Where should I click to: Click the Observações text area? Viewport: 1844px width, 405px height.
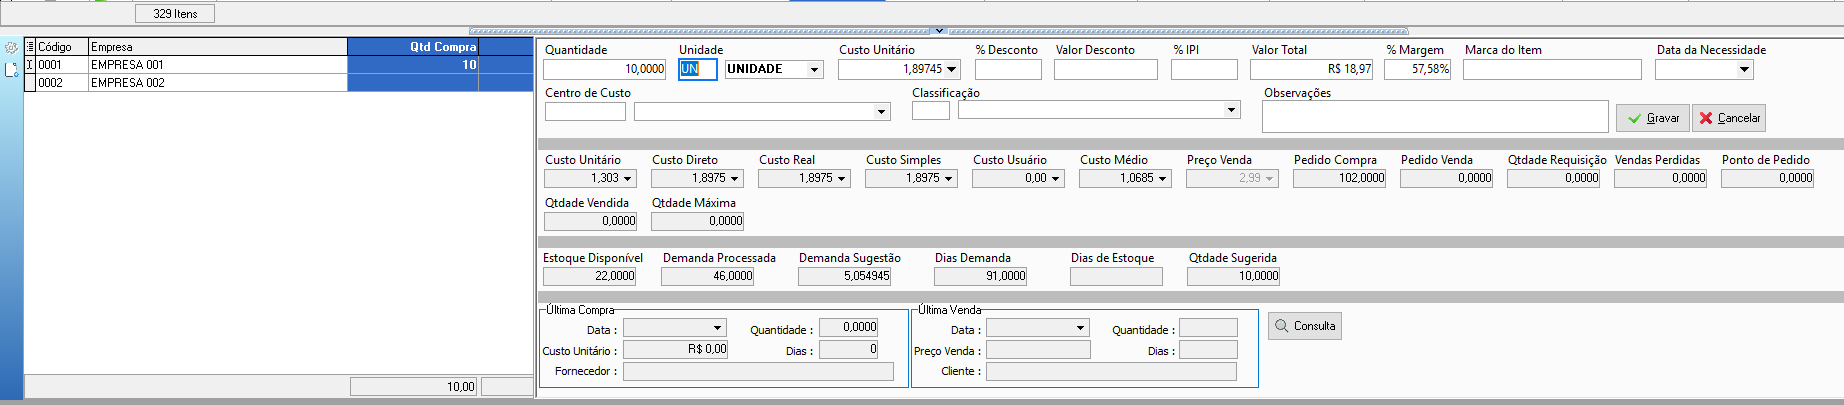click(1435, 116)
